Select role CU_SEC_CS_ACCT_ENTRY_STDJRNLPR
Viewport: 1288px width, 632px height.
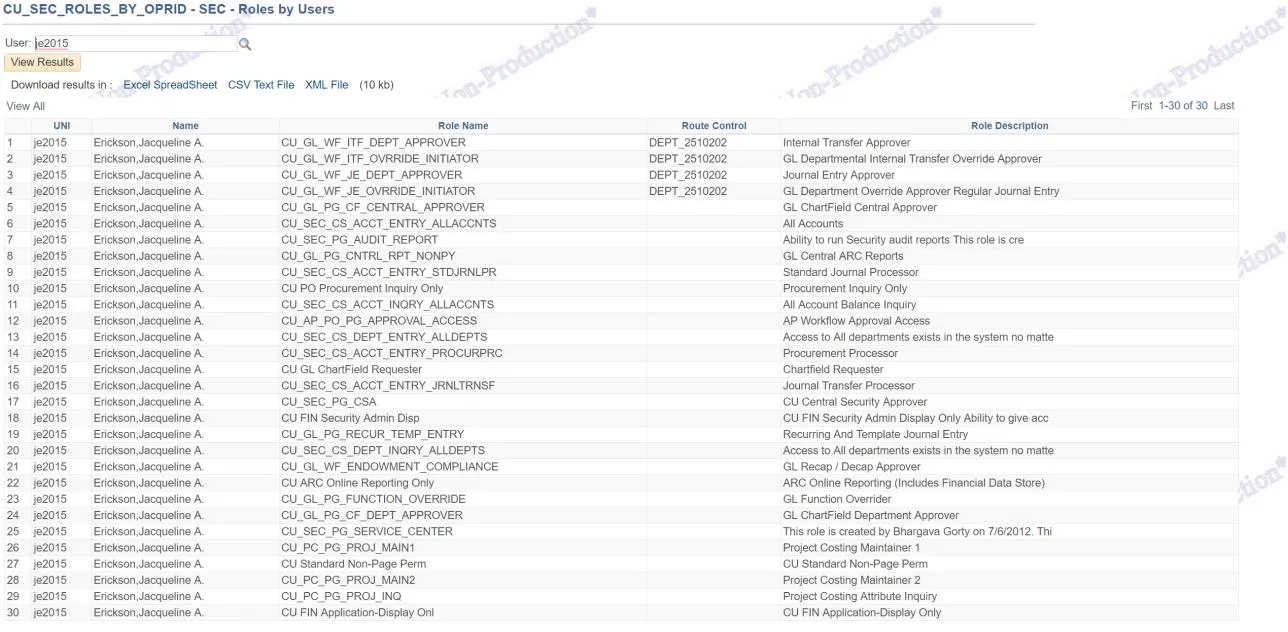[x=389, y=272]
